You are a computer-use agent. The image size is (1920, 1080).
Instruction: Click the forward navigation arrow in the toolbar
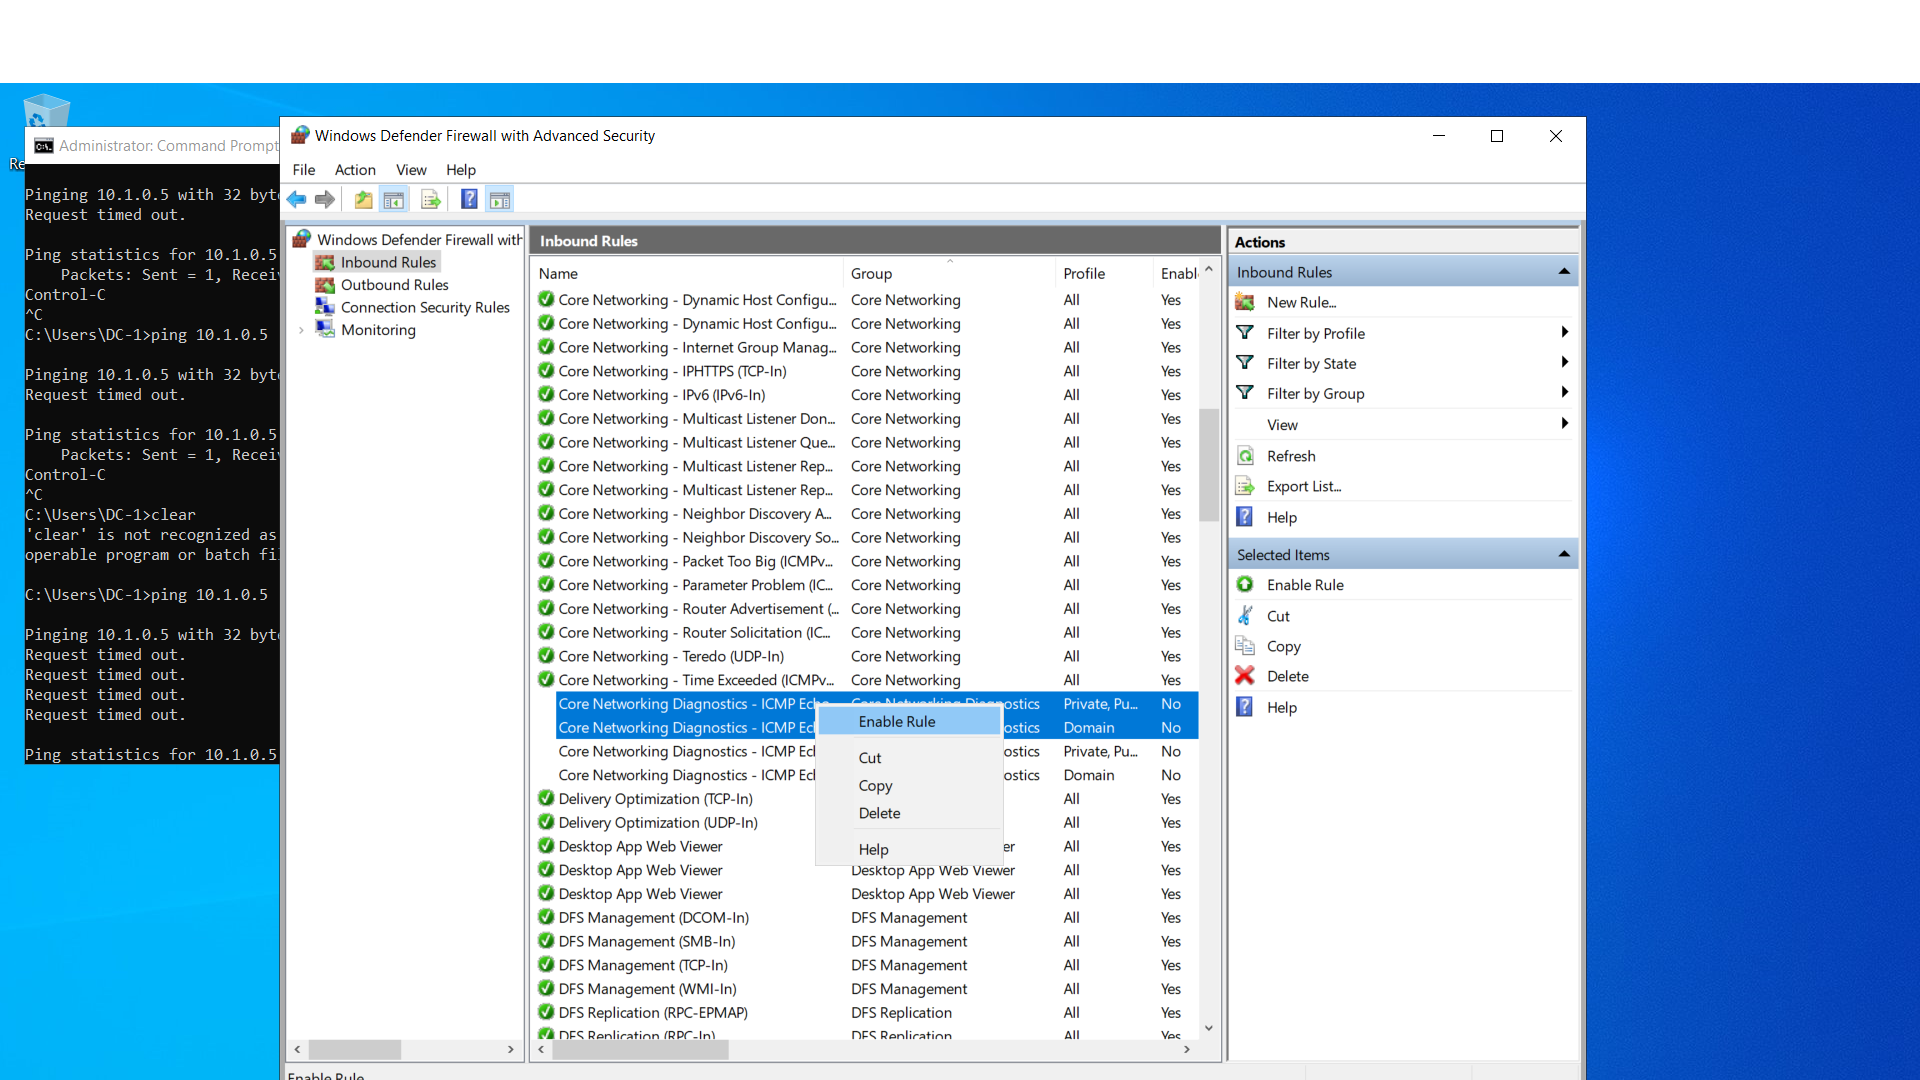tap(324, 199)
